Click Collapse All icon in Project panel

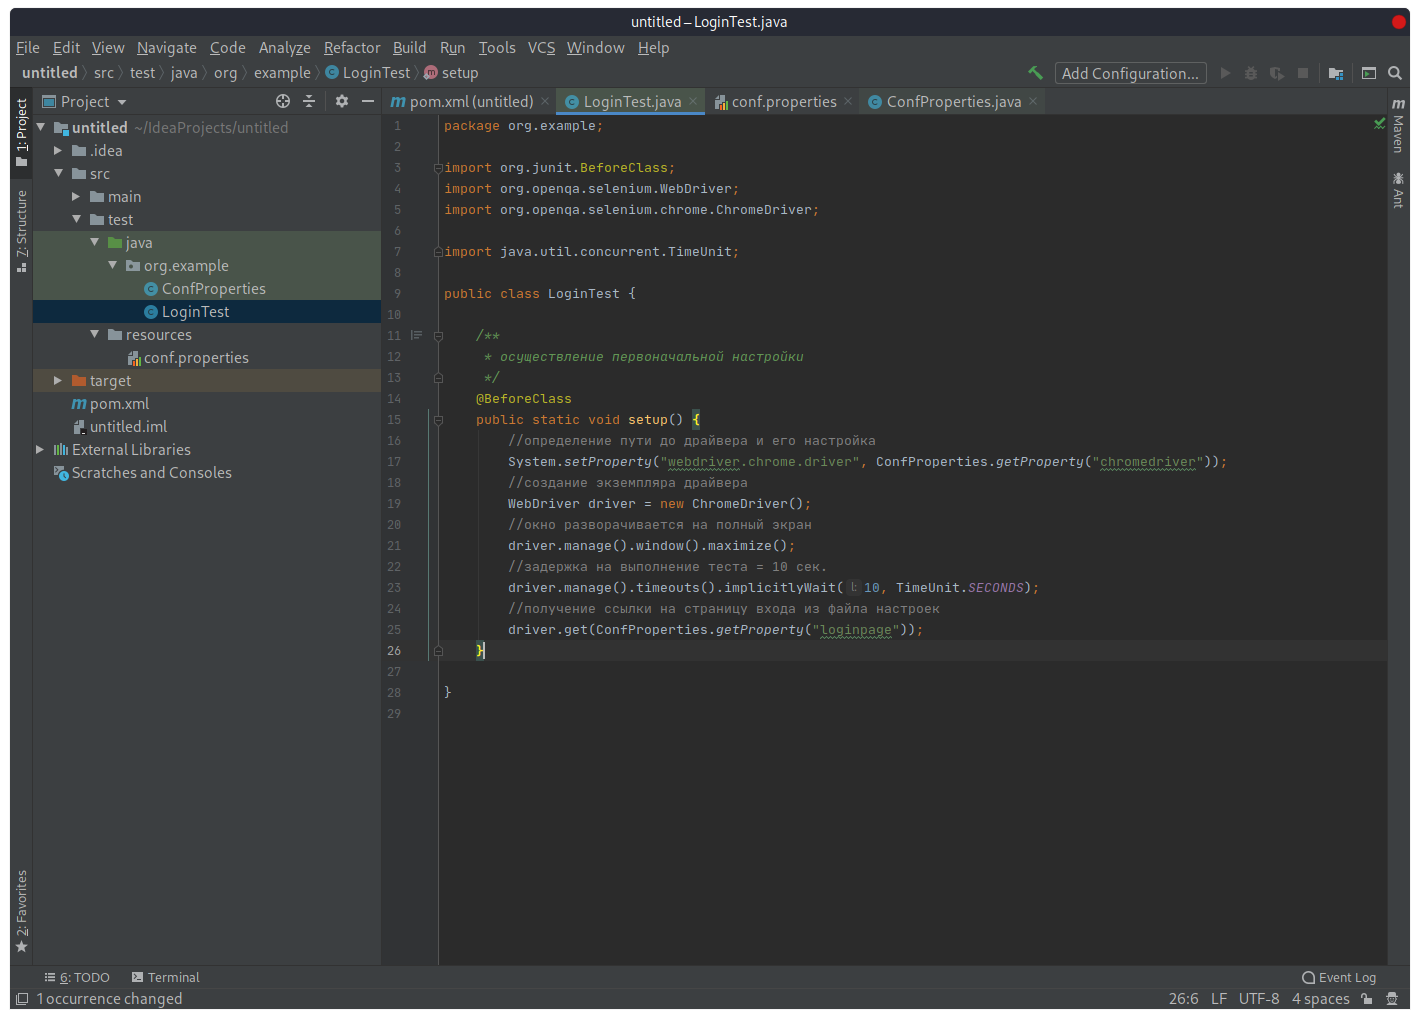(309, 101)
